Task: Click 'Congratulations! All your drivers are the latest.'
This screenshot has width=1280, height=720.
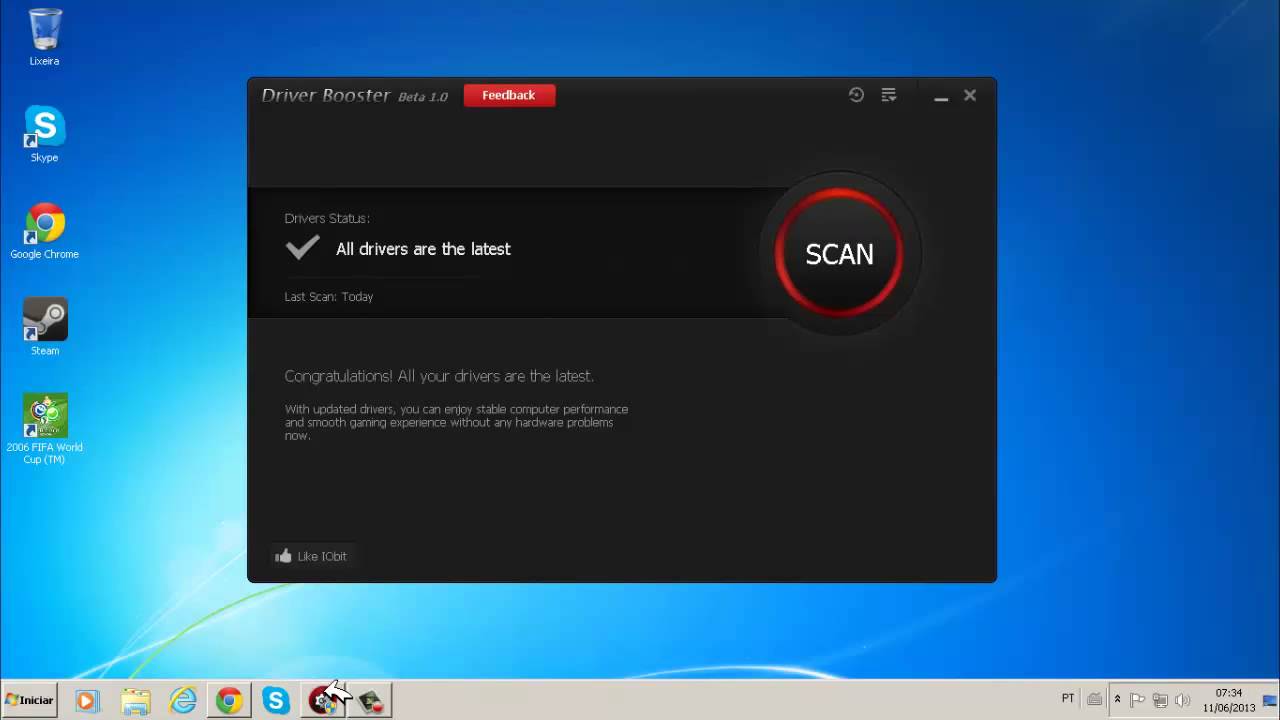Action: pyautogui.click(x=439, y=376)
